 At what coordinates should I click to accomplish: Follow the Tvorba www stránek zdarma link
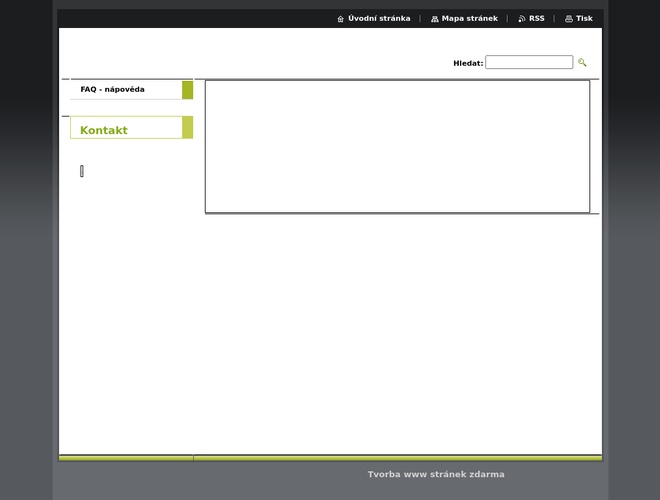pos(436,474)
